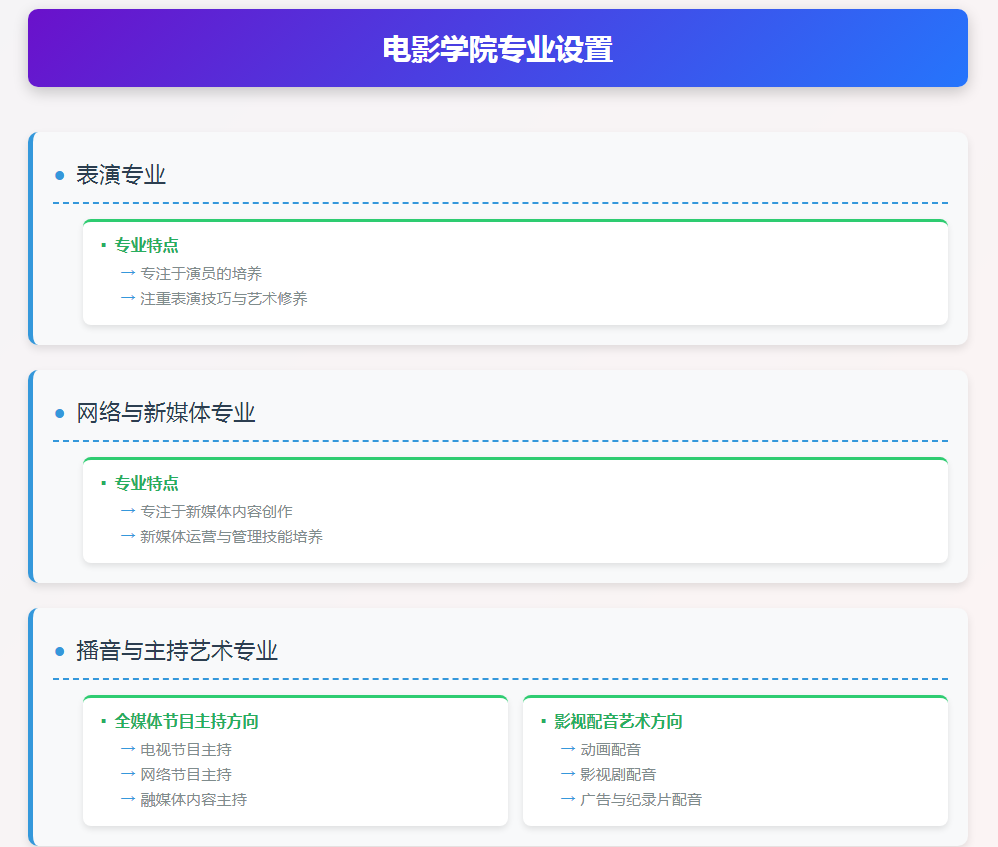Open 专业特点 under 表演专业
Image resolution: width=998 pixels, height=847 pixels.
coord(146,246)
